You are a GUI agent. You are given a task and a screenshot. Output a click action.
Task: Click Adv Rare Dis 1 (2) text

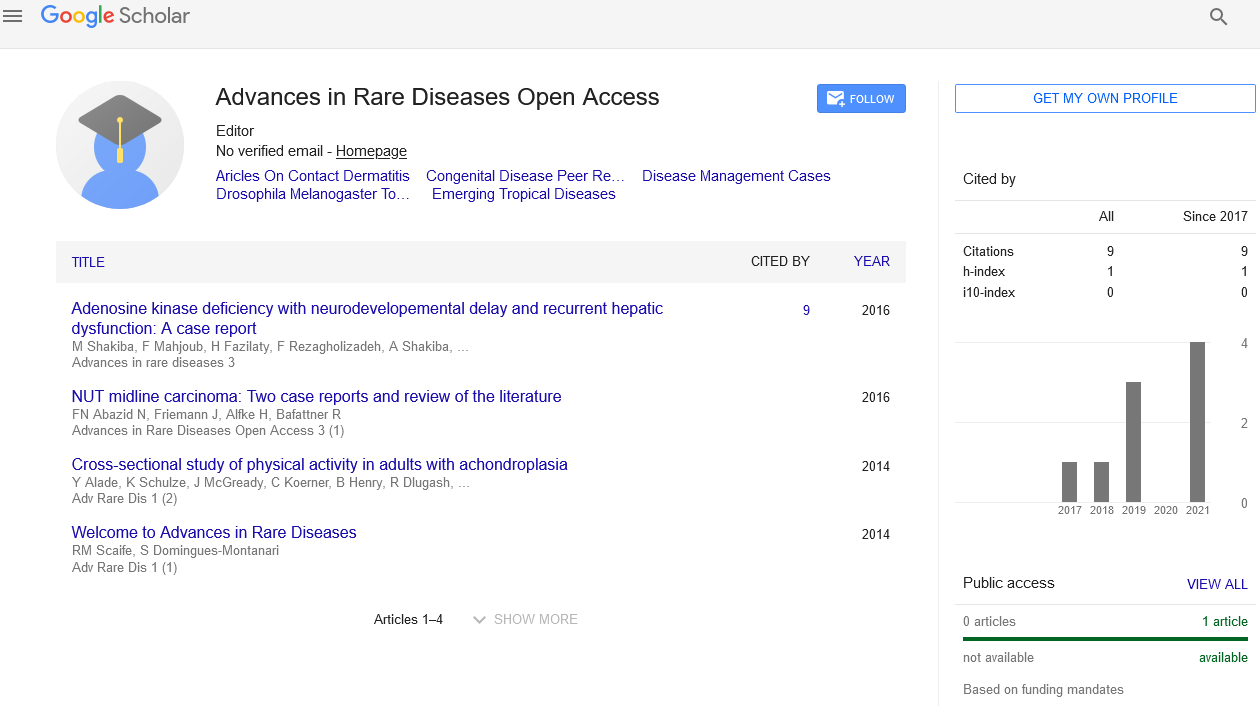(124, 499)
